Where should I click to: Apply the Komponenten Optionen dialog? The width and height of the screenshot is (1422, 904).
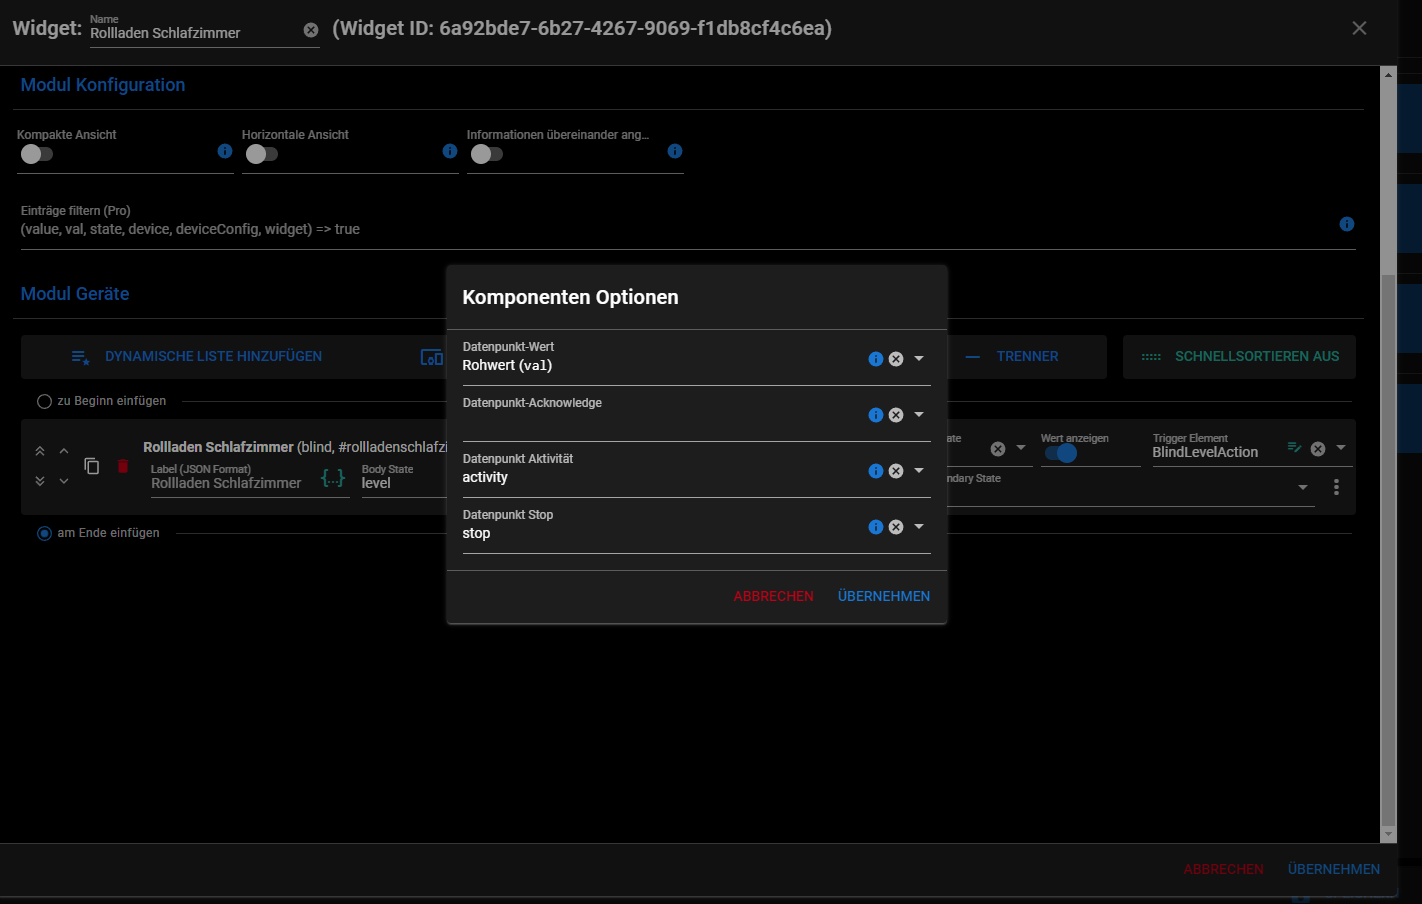point(884,596)
